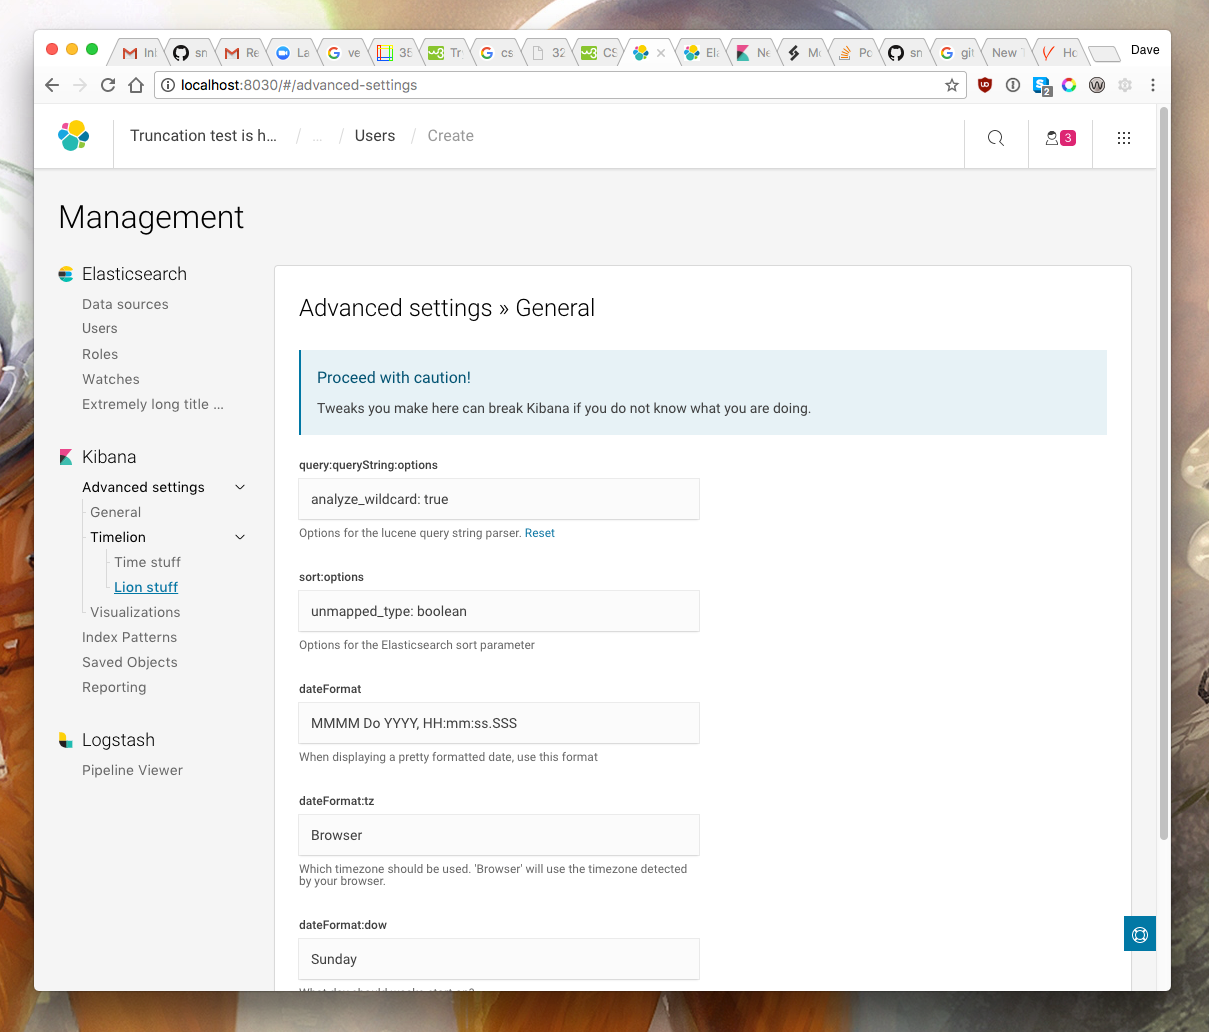Click the Elasticsearch section icon
Screen dimensions: 1209x1032
tap(66, 274)
